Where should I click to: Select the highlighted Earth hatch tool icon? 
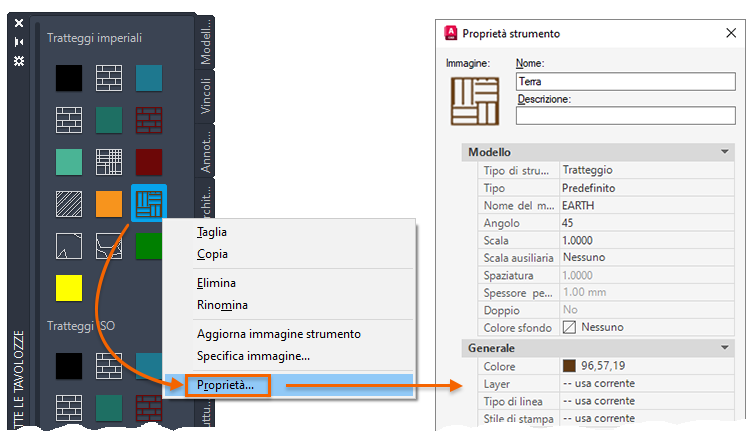[x=149, y=203]
